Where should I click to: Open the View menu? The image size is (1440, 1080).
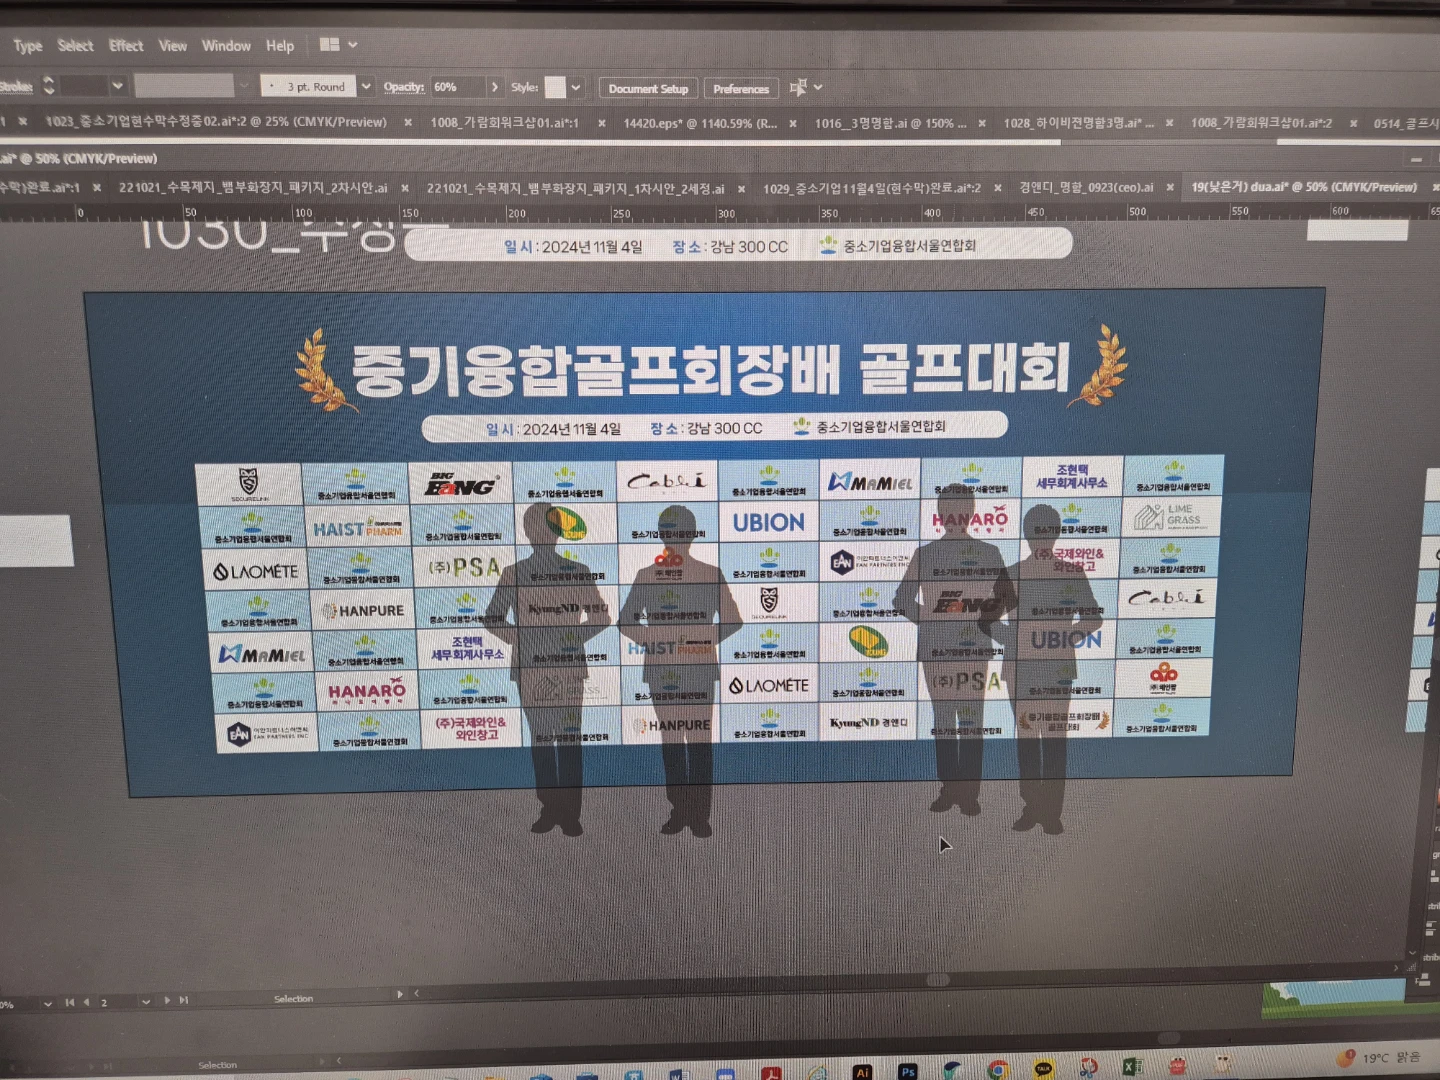pos(173,46)
